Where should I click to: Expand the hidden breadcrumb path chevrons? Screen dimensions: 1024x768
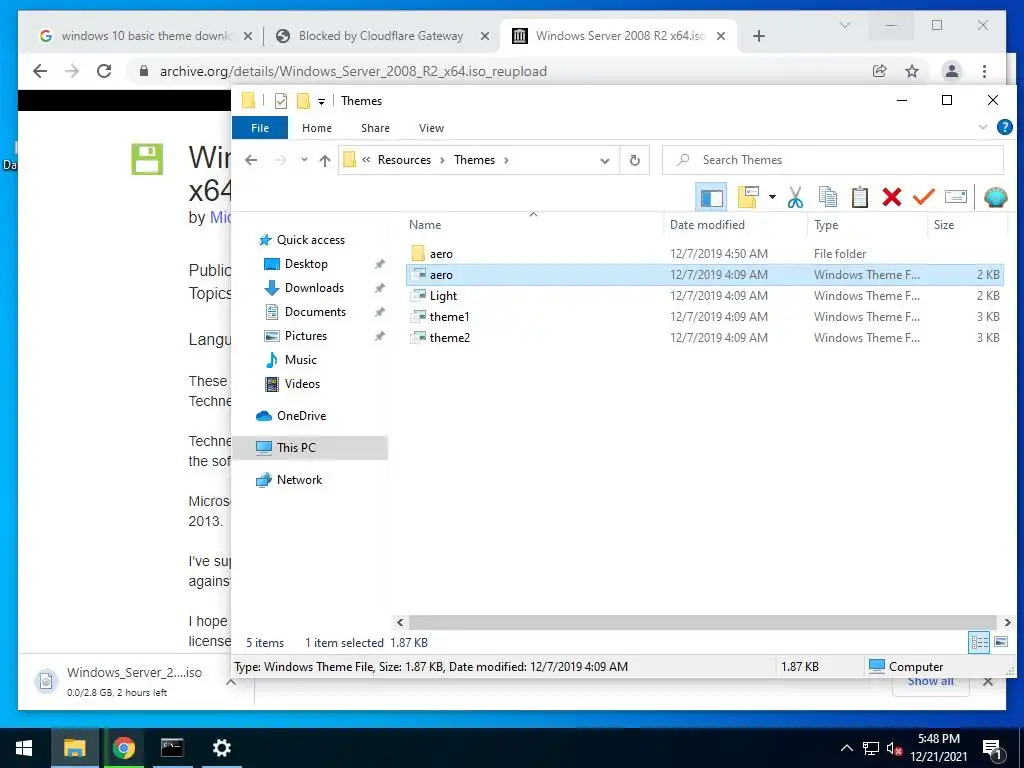[366, 160]
